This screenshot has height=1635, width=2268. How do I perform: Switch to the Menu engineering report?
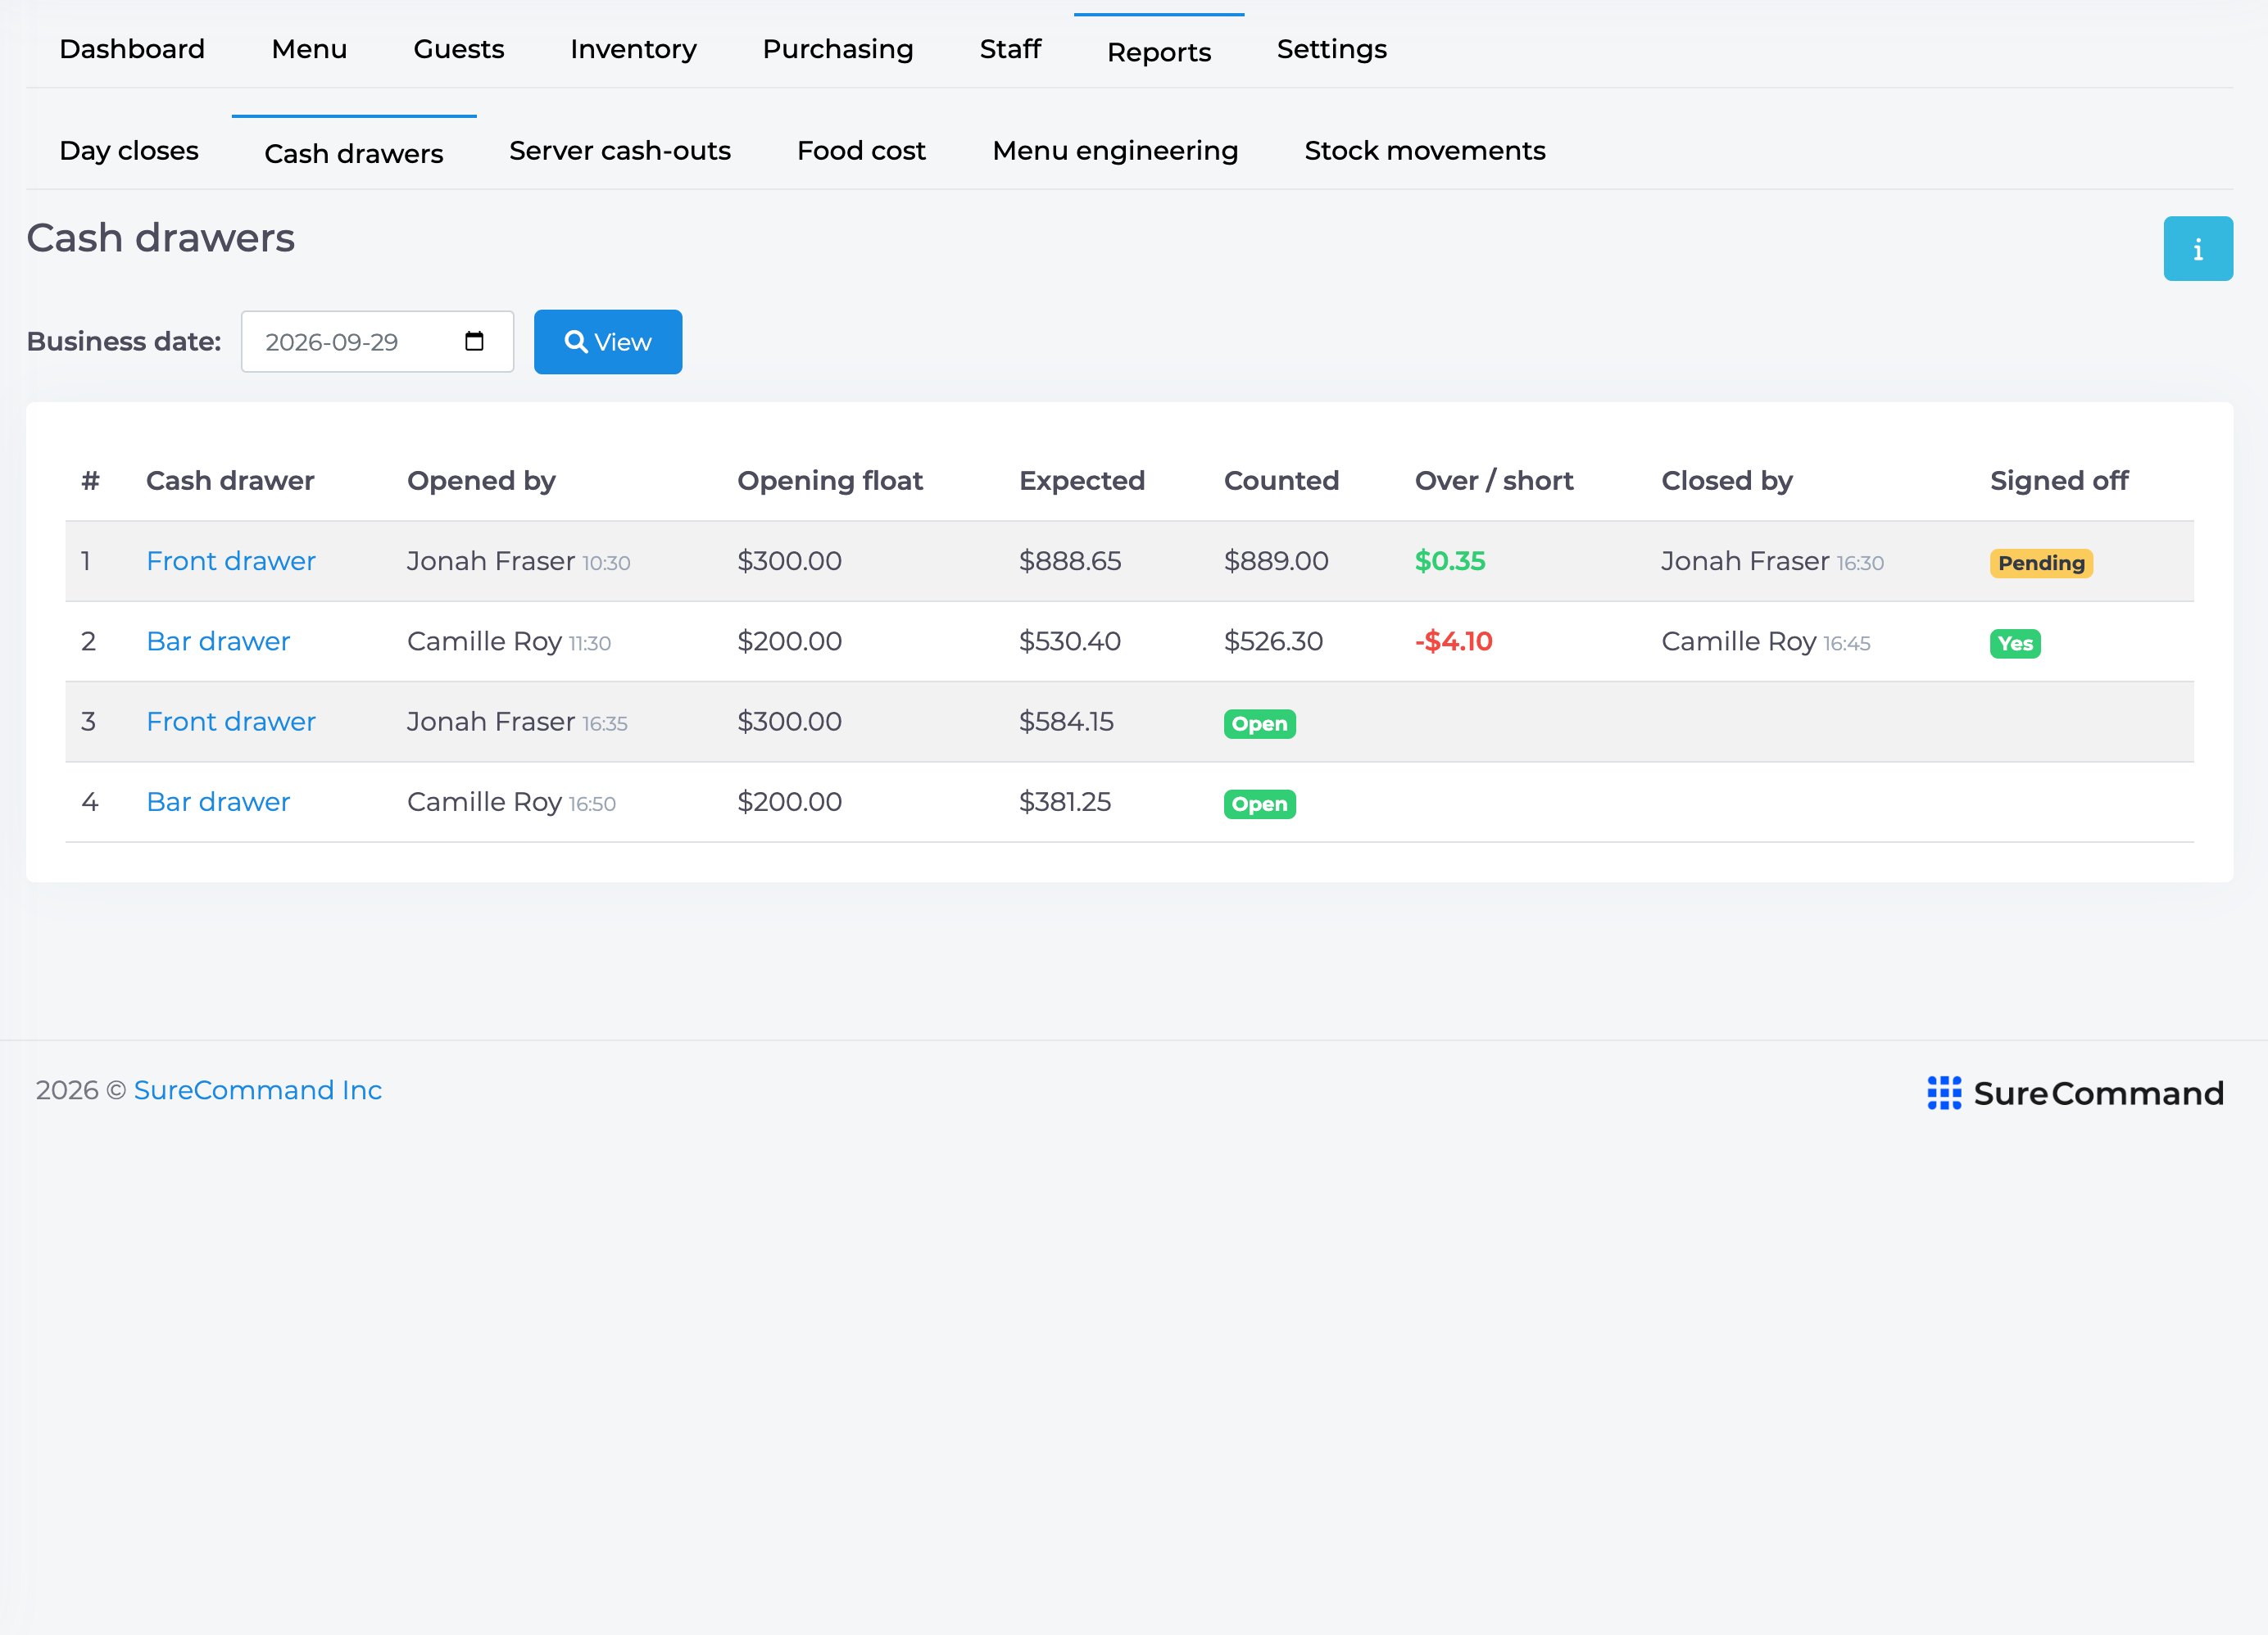(1115, 150)
